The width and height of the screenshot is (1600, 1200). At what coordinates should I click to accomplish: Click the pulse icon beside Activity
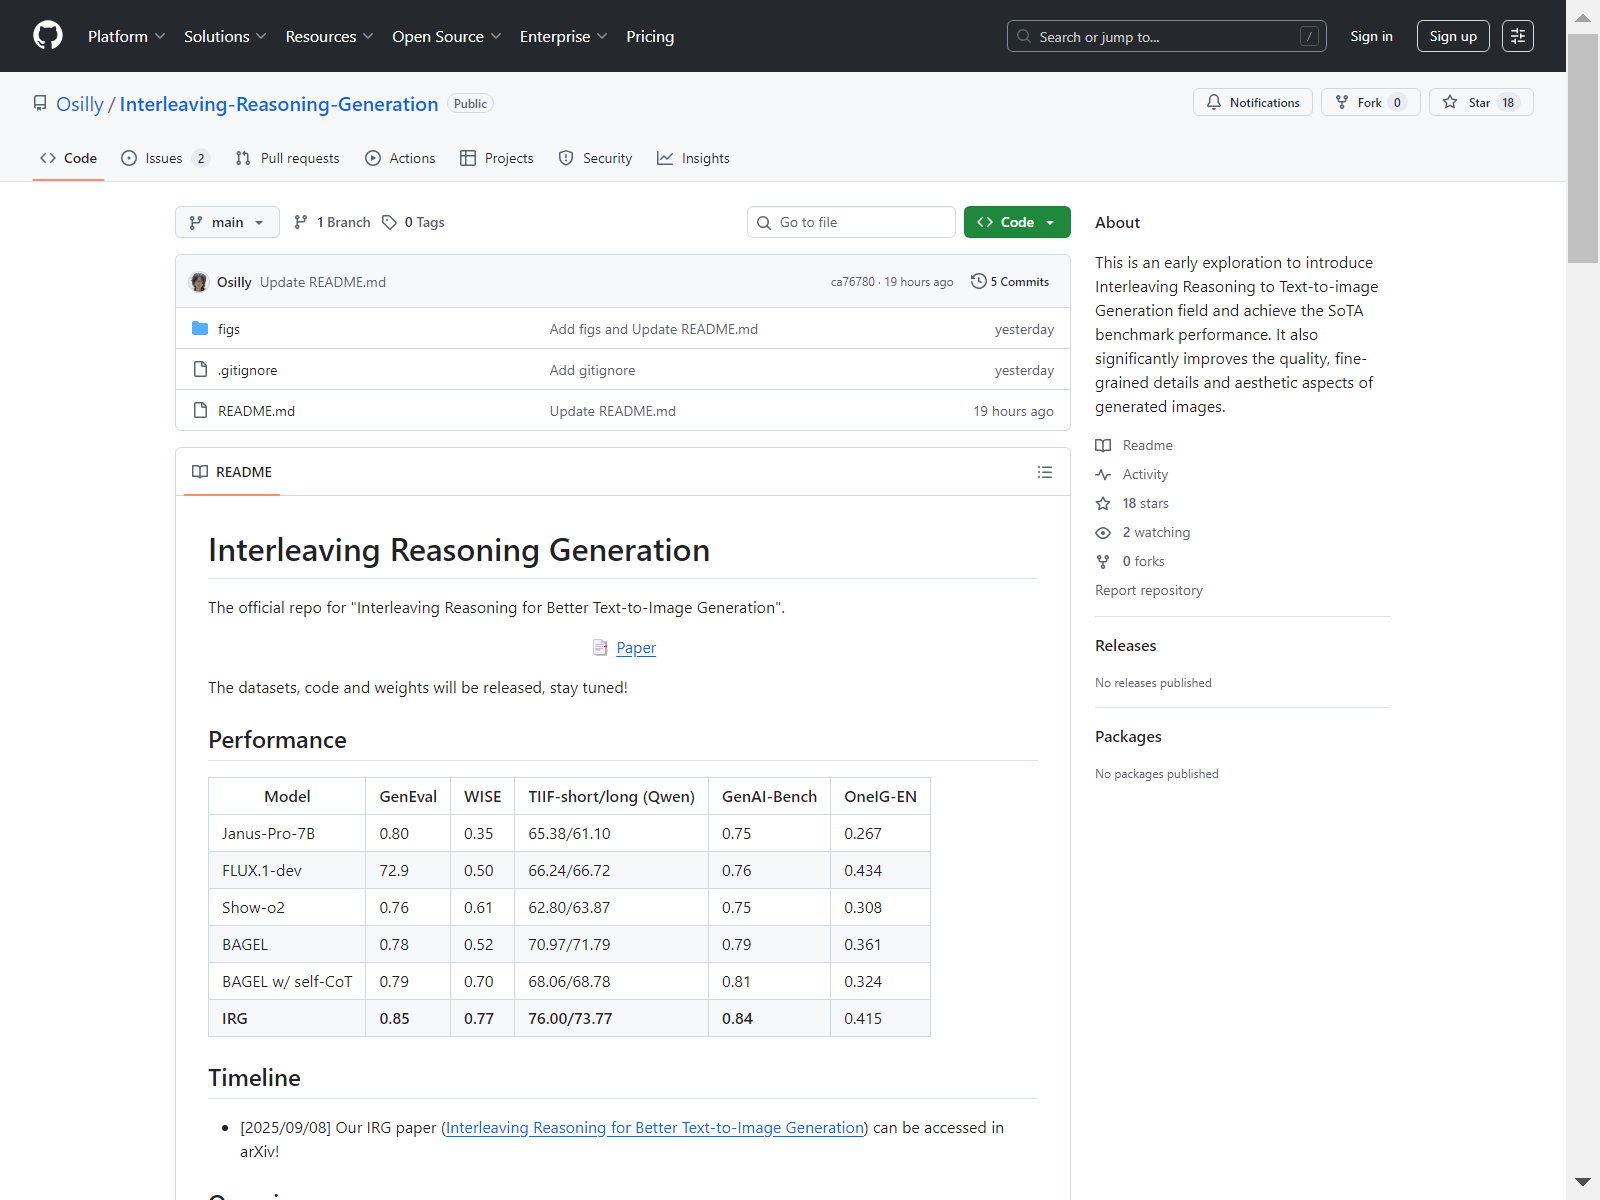(x=1103, y=475)
